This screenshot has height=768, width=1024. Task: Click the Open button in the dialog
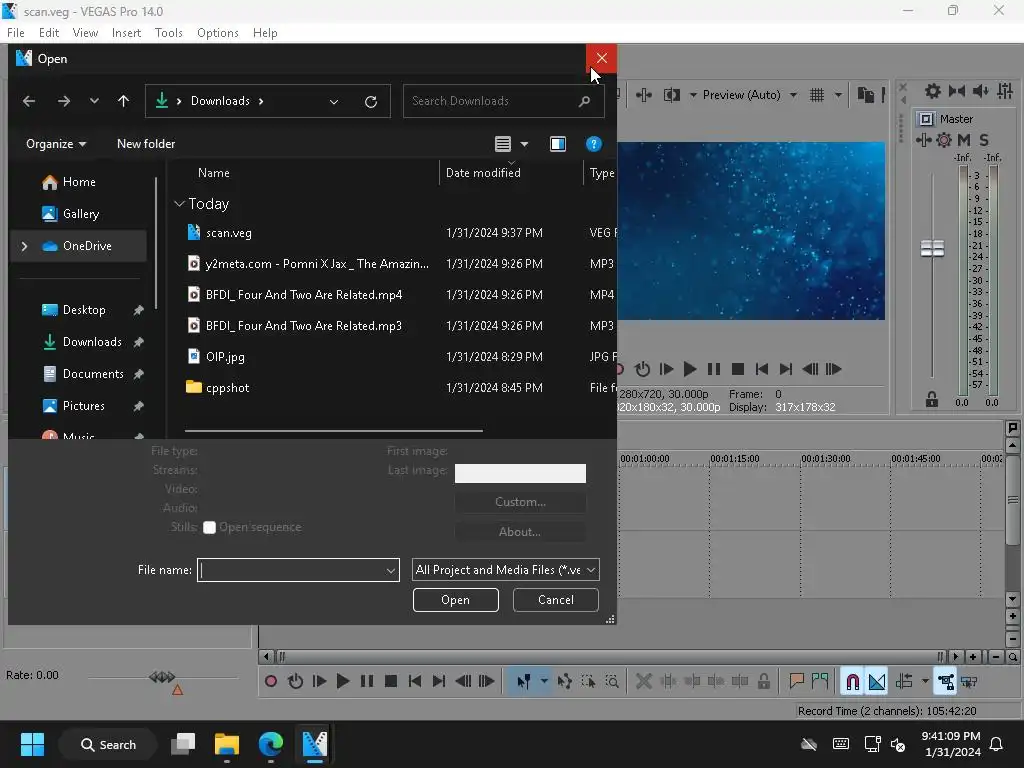tap(456, 600)
